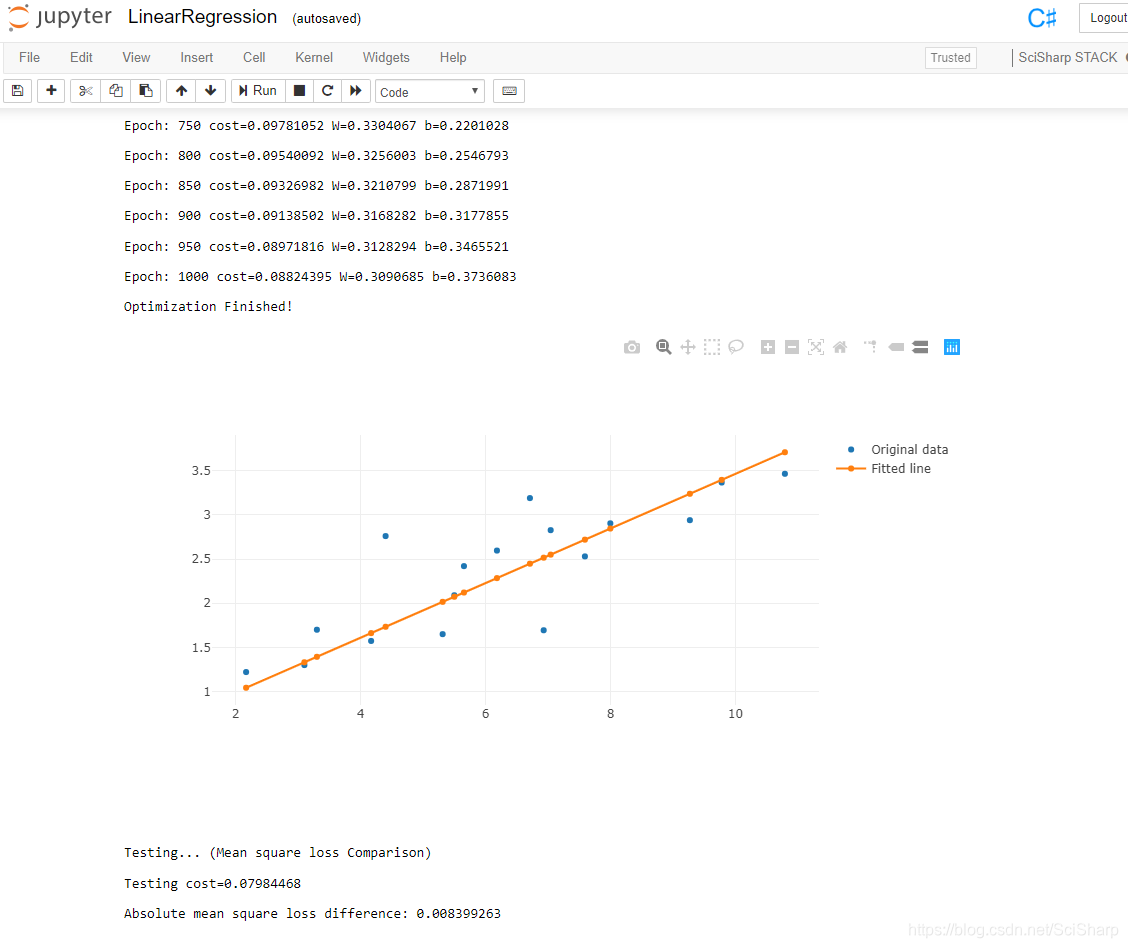Click the SciSharp STACK kernel name
The image size is (1128, 948).
pos(1068,58)
